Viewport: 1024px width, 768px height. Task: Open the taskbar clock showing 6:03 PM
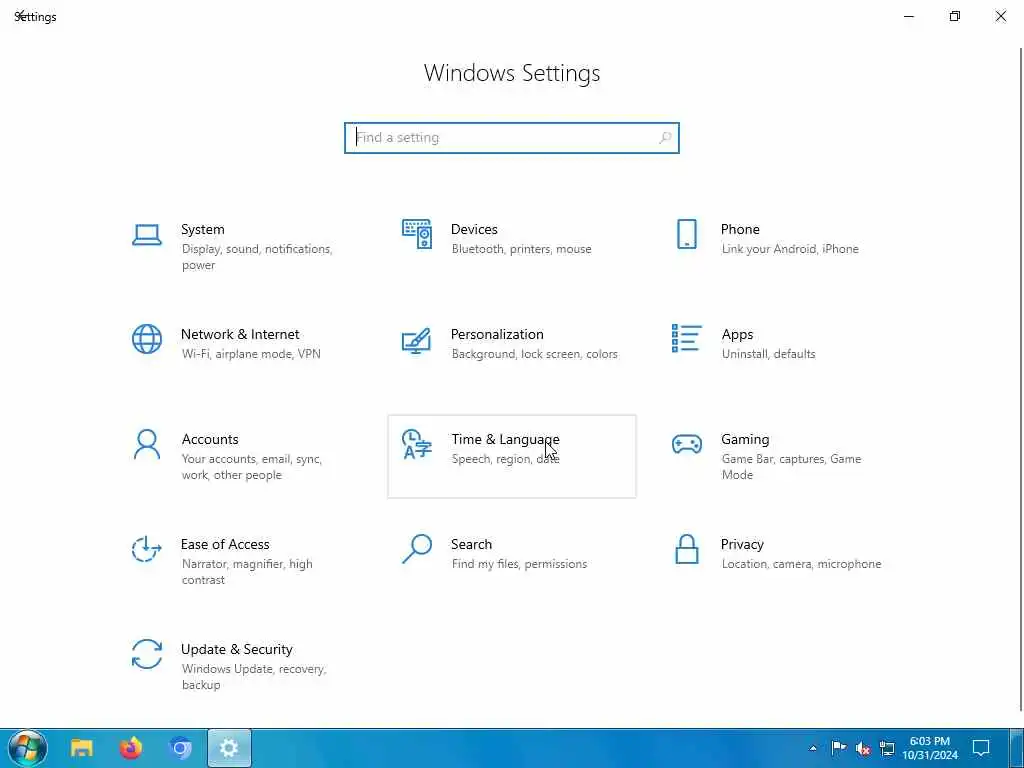[930, 748]
